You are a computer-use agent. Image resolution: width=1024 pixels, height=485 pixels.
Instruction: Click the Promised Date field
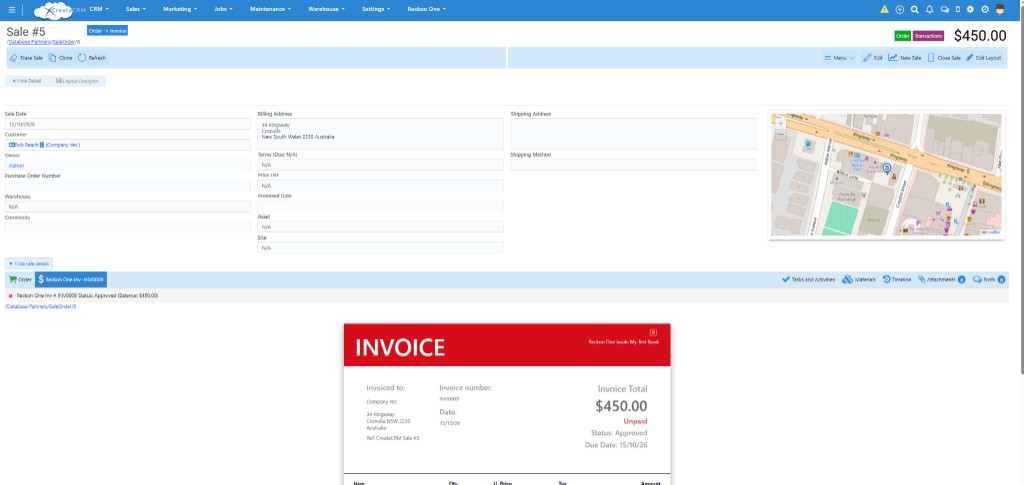[381, 206]
